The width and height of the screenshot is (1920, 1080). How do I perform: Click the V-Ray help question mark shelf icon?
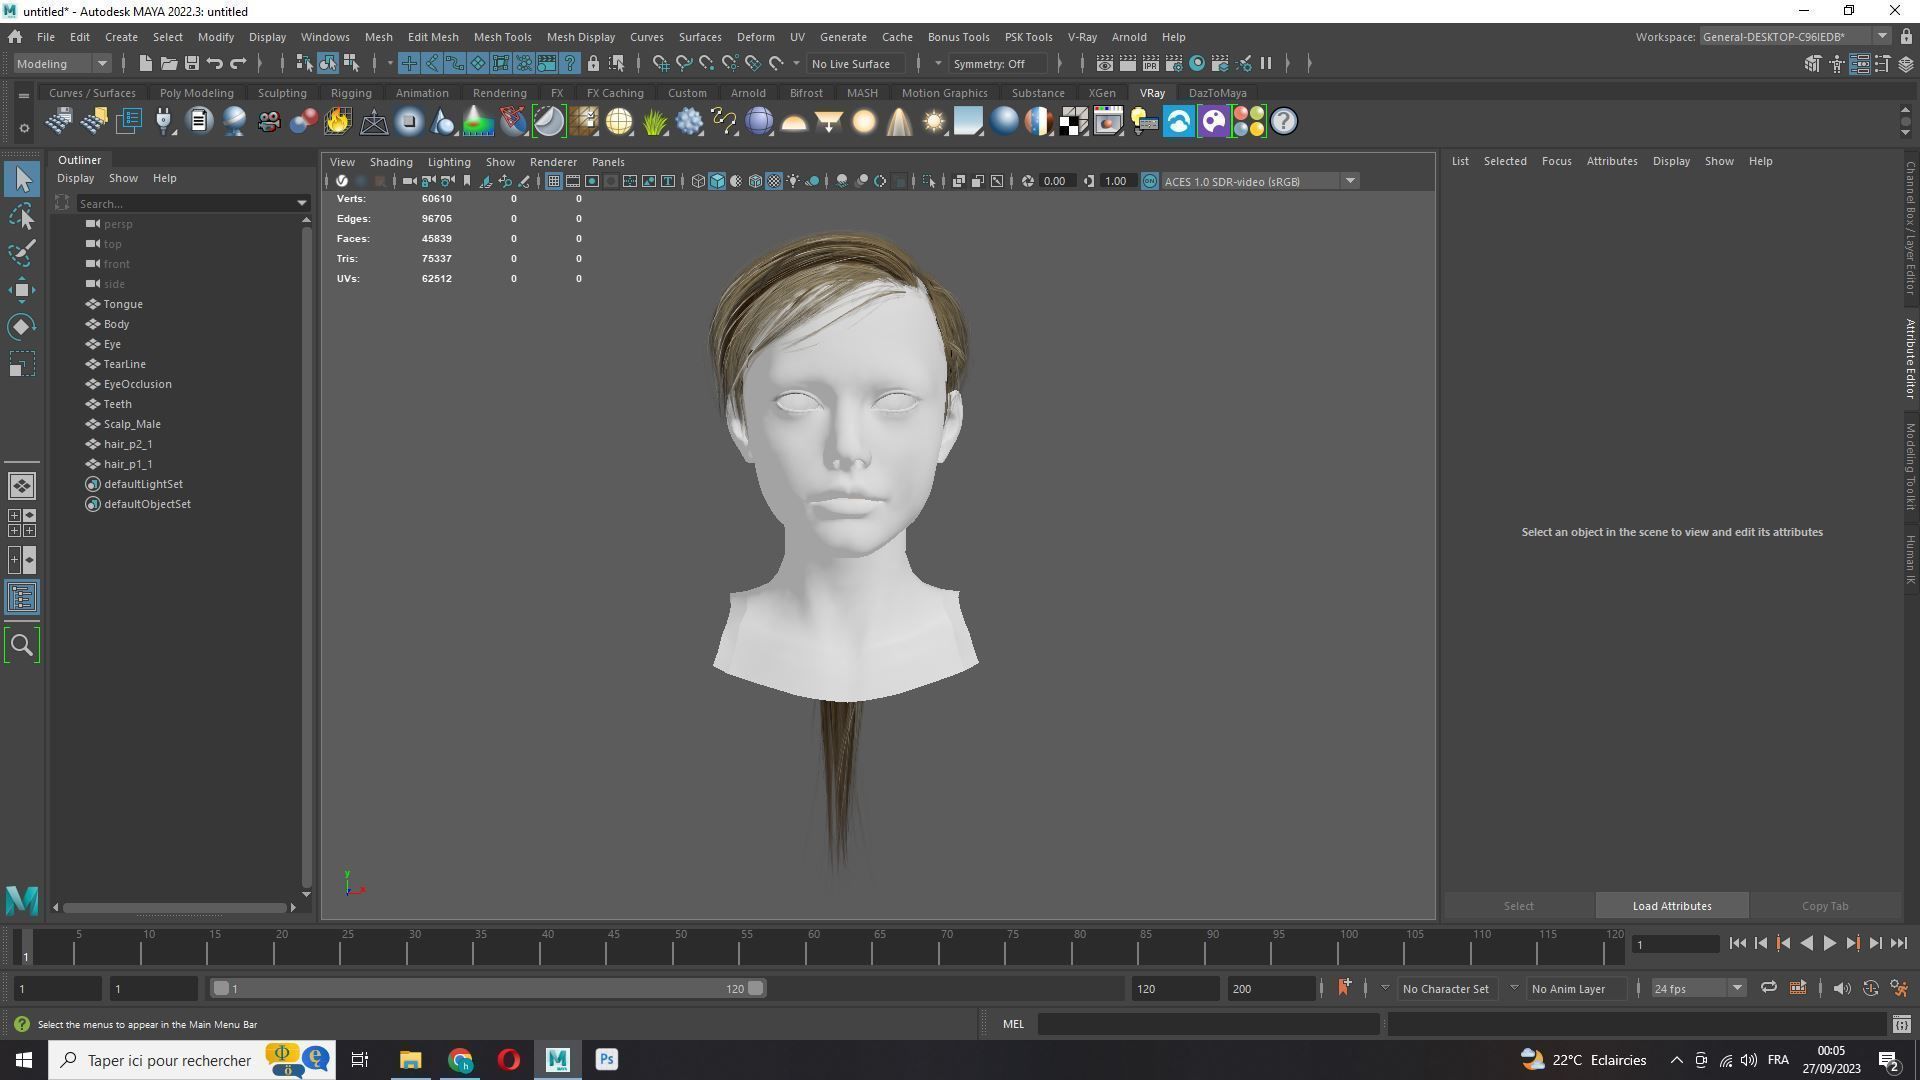[x=1284, y=122]
